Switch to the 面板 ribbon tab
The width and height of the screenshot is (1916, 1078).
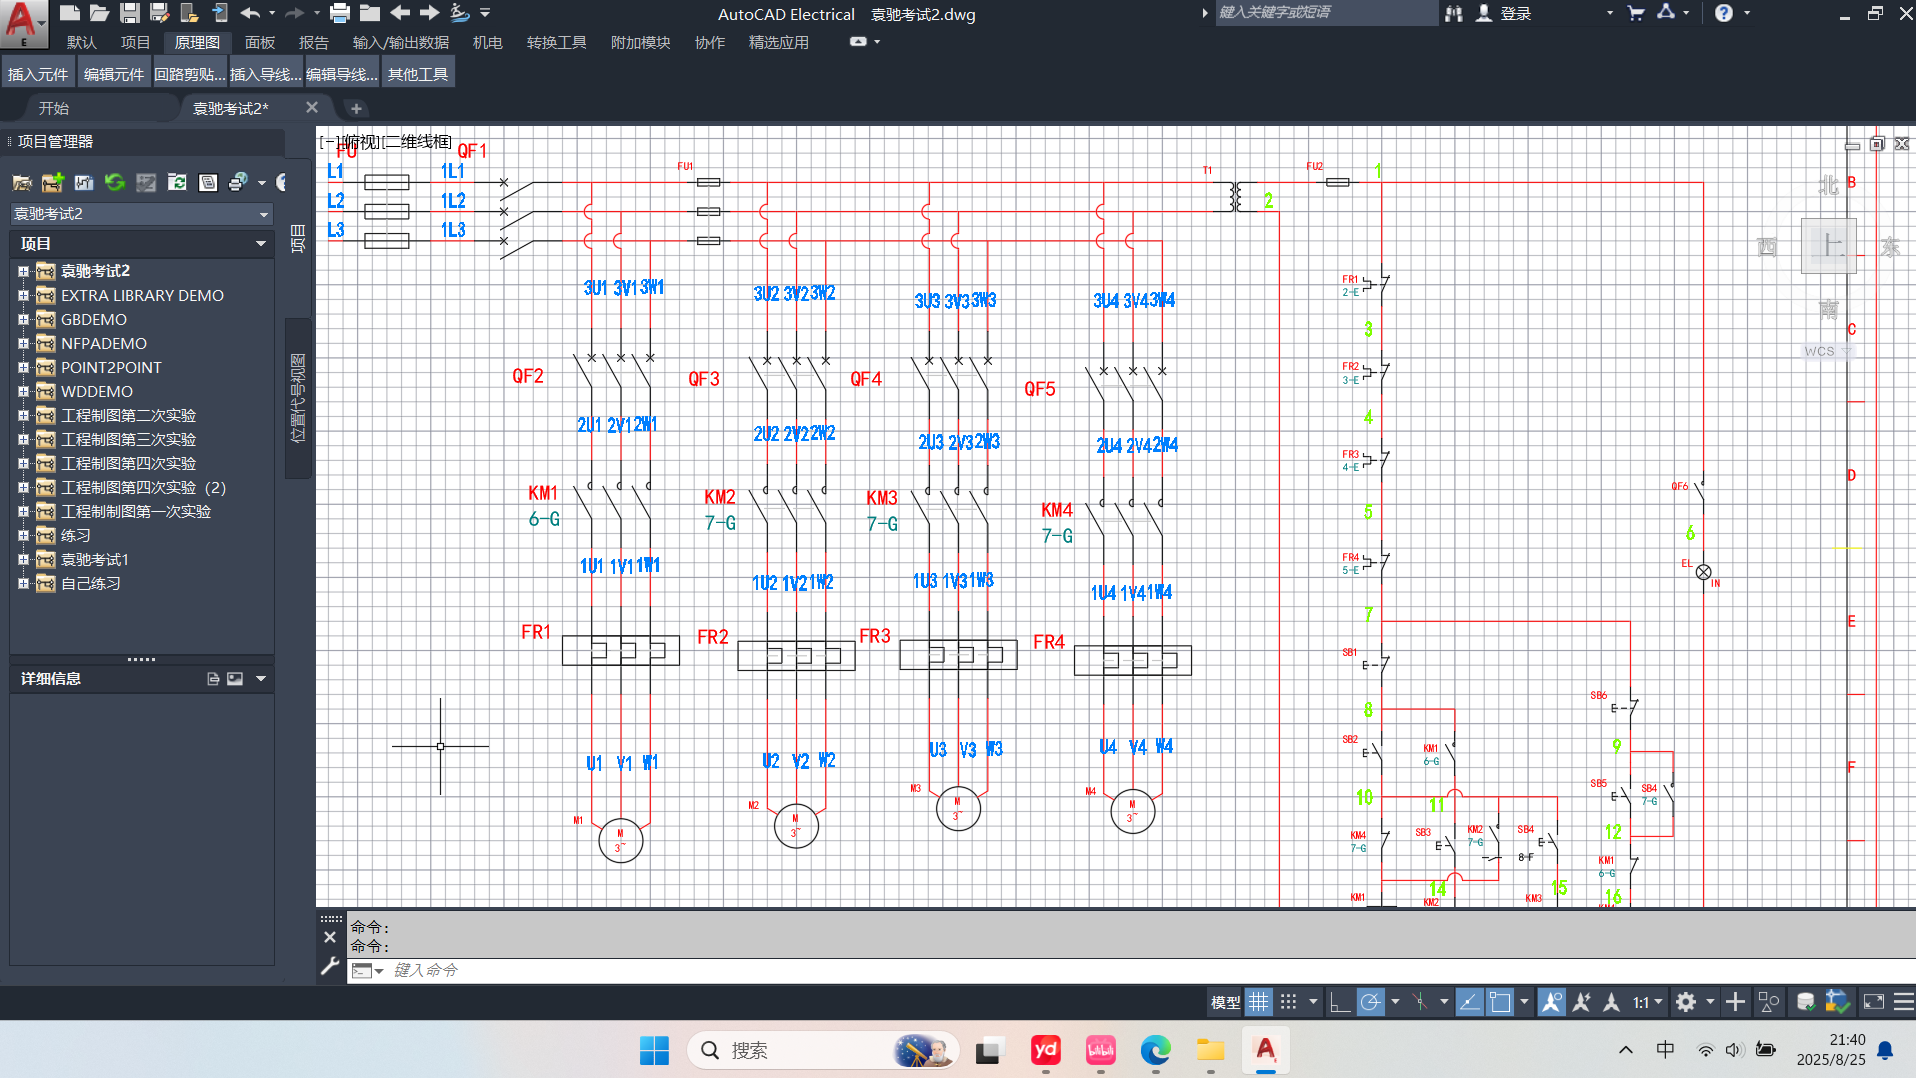pyautogui.click(x=260, y=42)
